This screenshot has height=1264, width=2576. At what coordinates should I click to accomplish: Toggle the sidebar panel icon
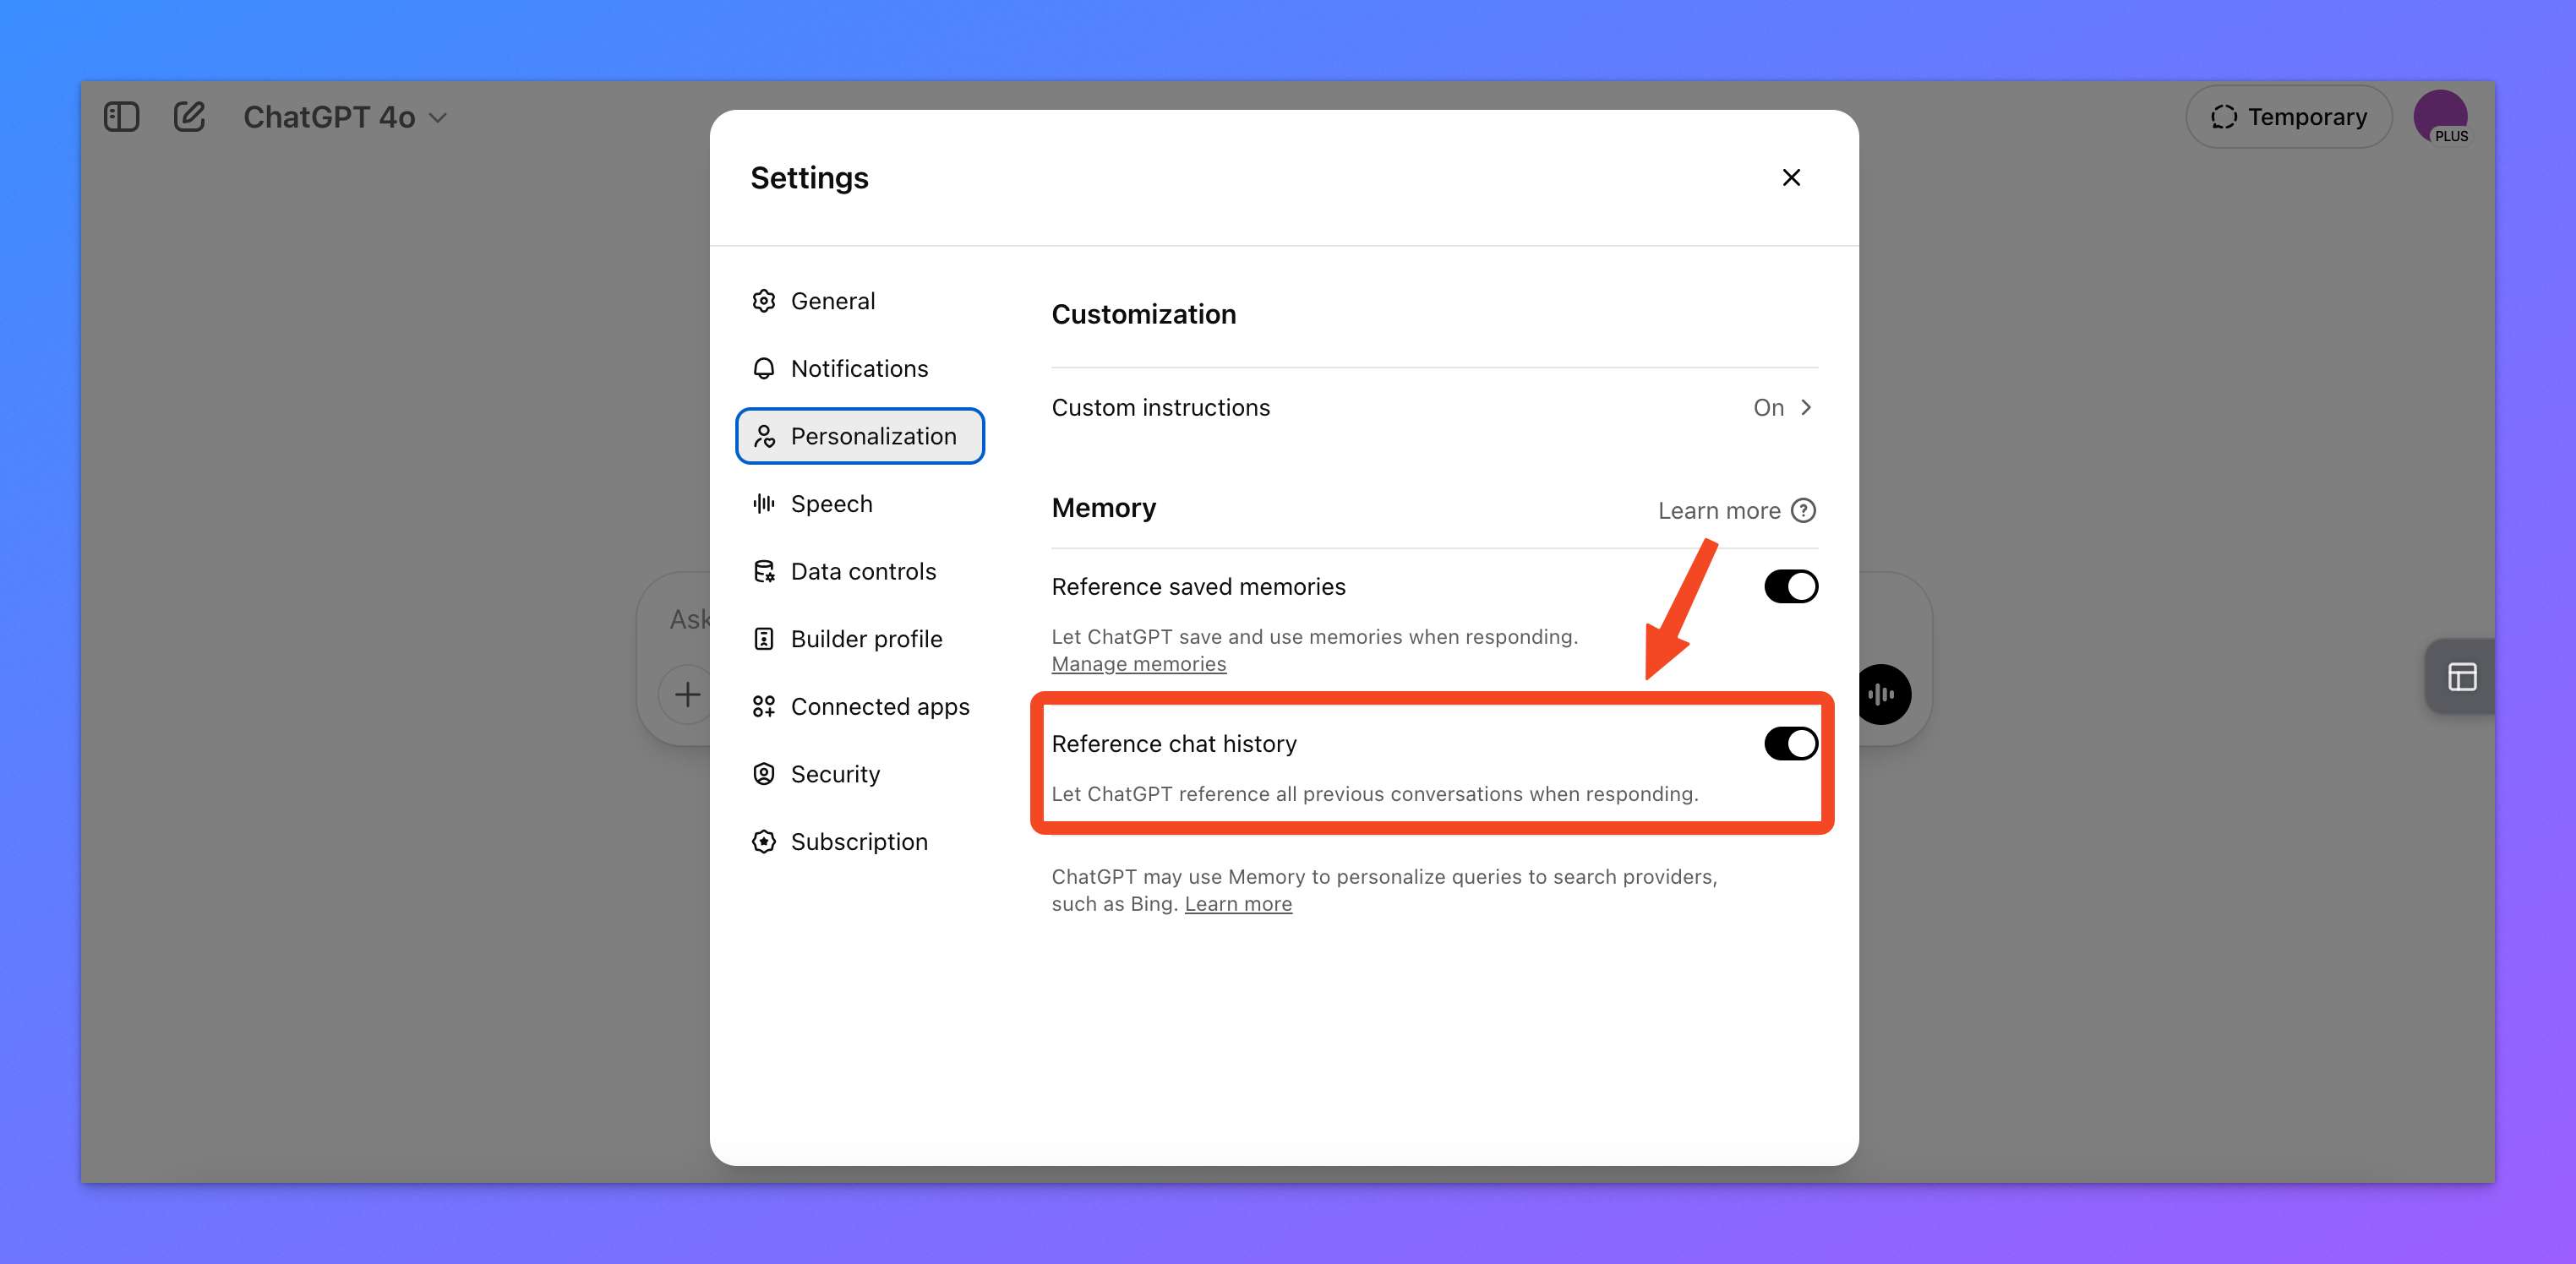pos(121,117)
